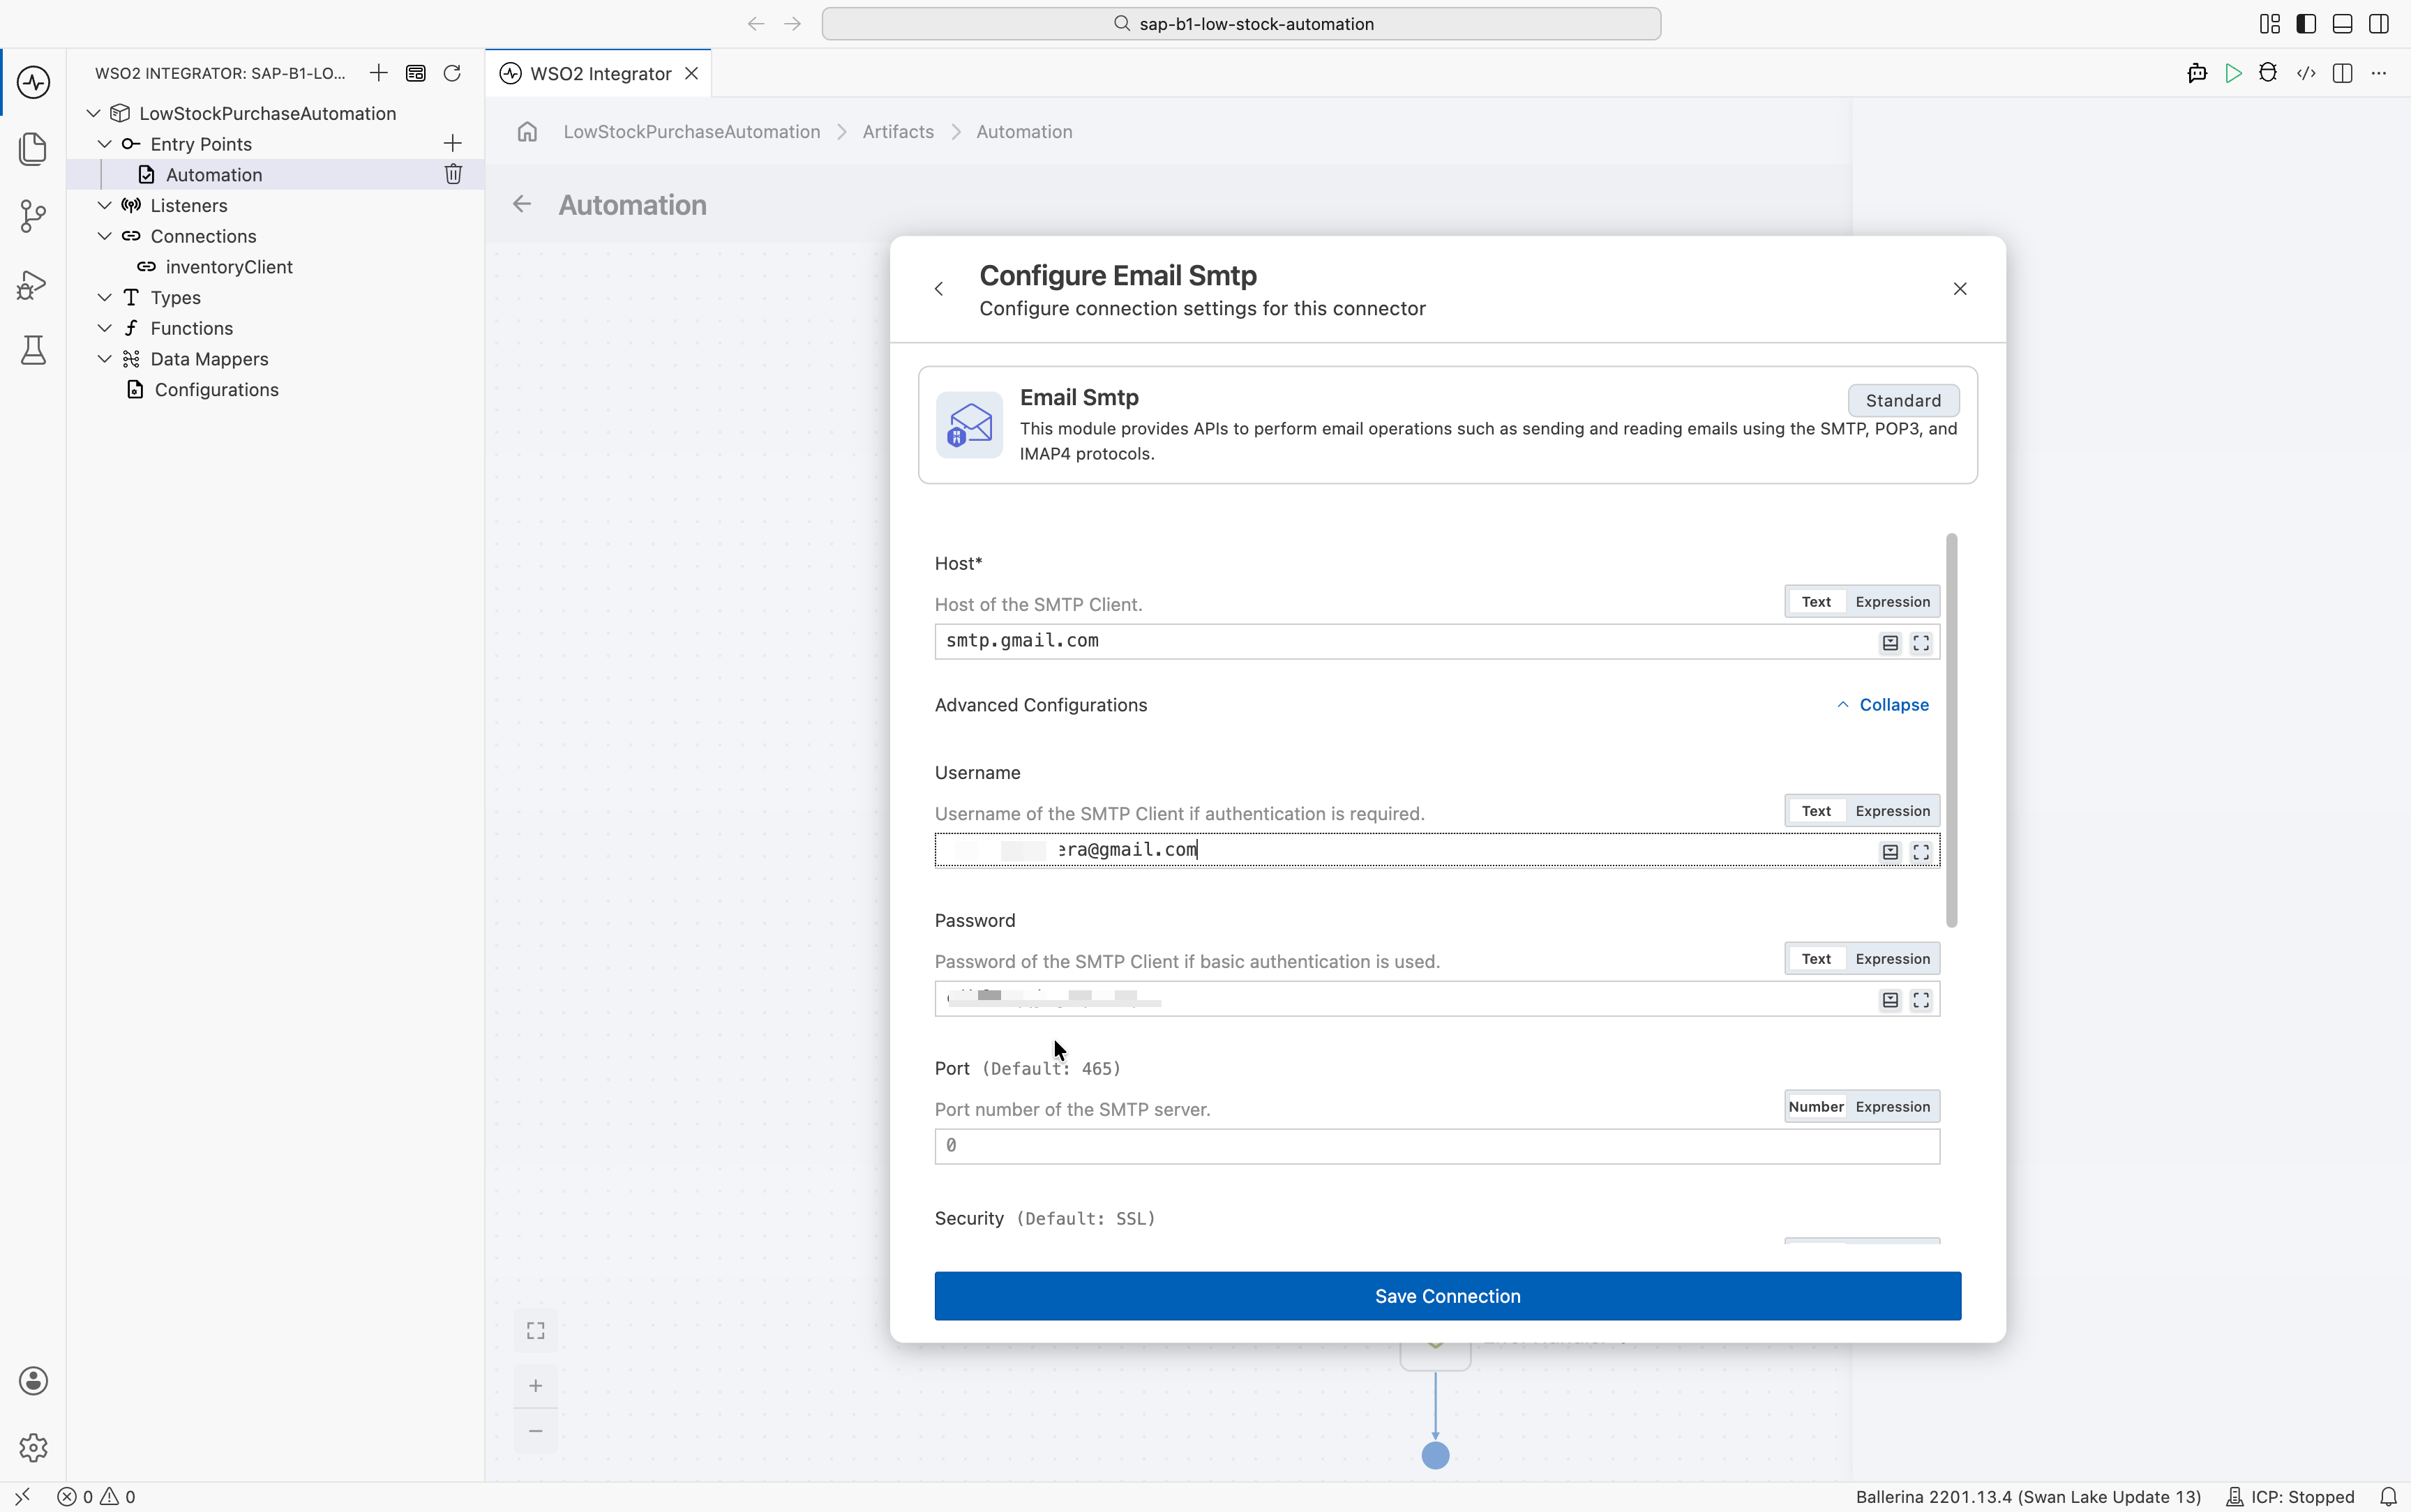2411x1512 pixels.
Task: Run the integration with play icon
Action: tap(2233, 73)
